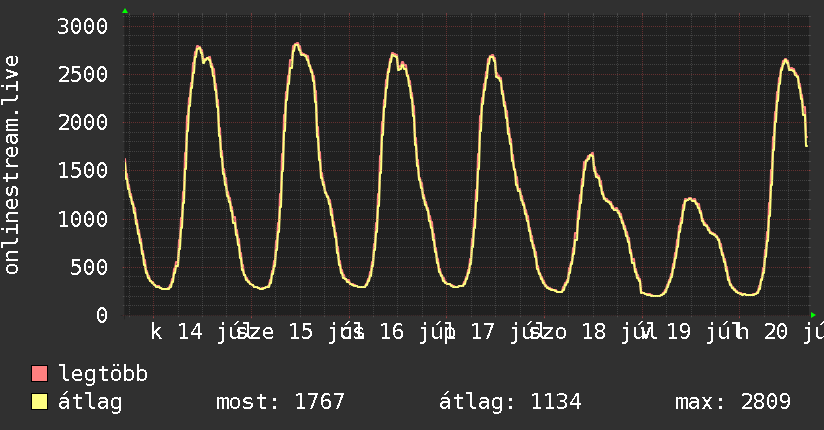The width and height of the screenshot is (824, 430).
Task: Click the h 20 júl date label
Action: [779, 332]
